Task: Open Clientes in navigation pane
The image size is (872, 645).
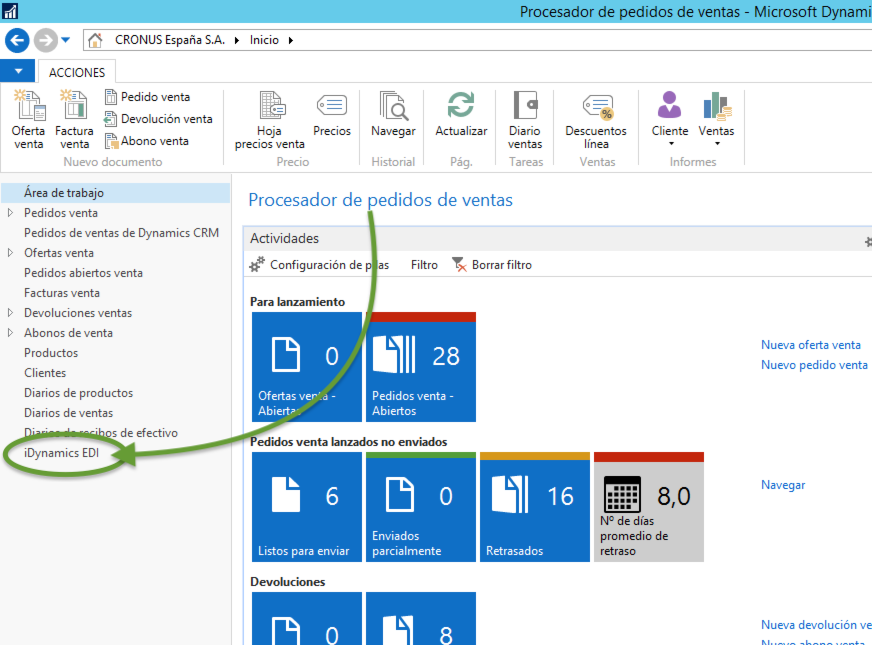Action: point(45,373)
